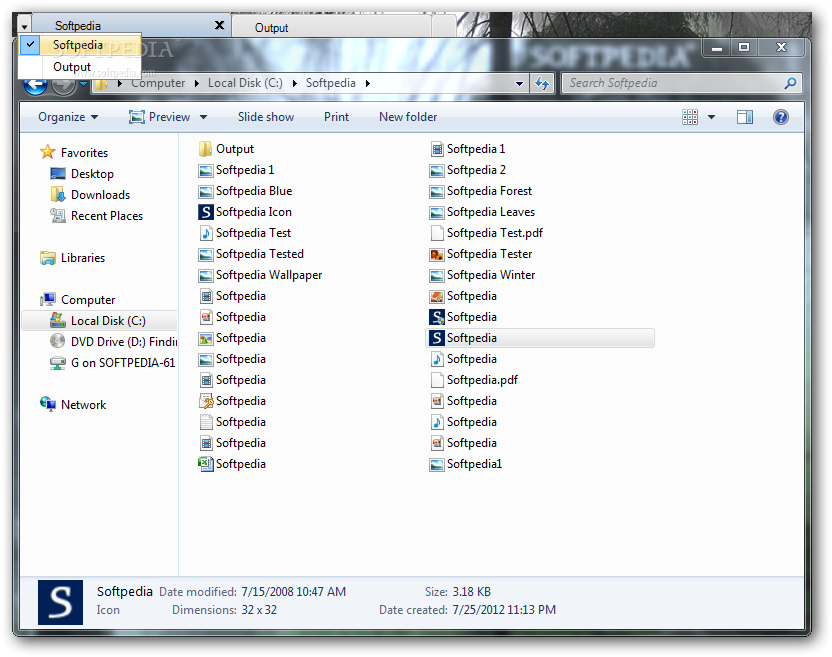Select Softpedia Icon file
Viewport: 832px width, 657px height.
click(245, 212)
